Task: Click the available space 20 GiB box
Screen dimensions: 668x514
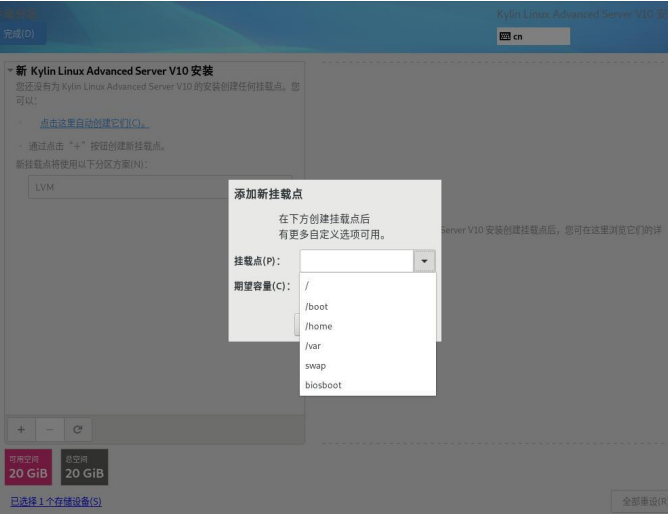Action: (28, 467)
